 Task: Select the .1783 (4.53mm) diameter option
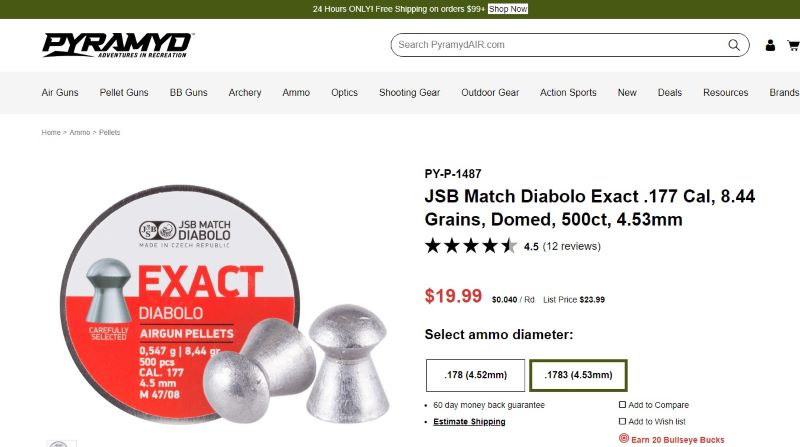[x=578, y=375]
